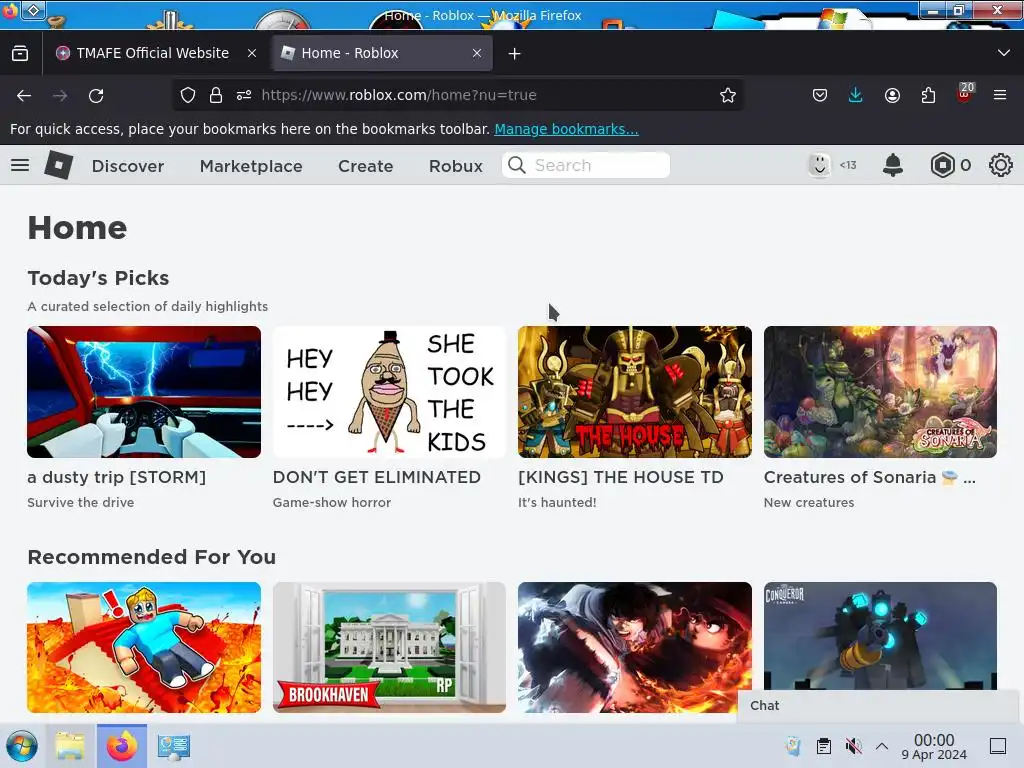The width and height of the screenshot is (1024, 768).
Task: Click Recommended For You heading
Action: click(x=152, y=557)
